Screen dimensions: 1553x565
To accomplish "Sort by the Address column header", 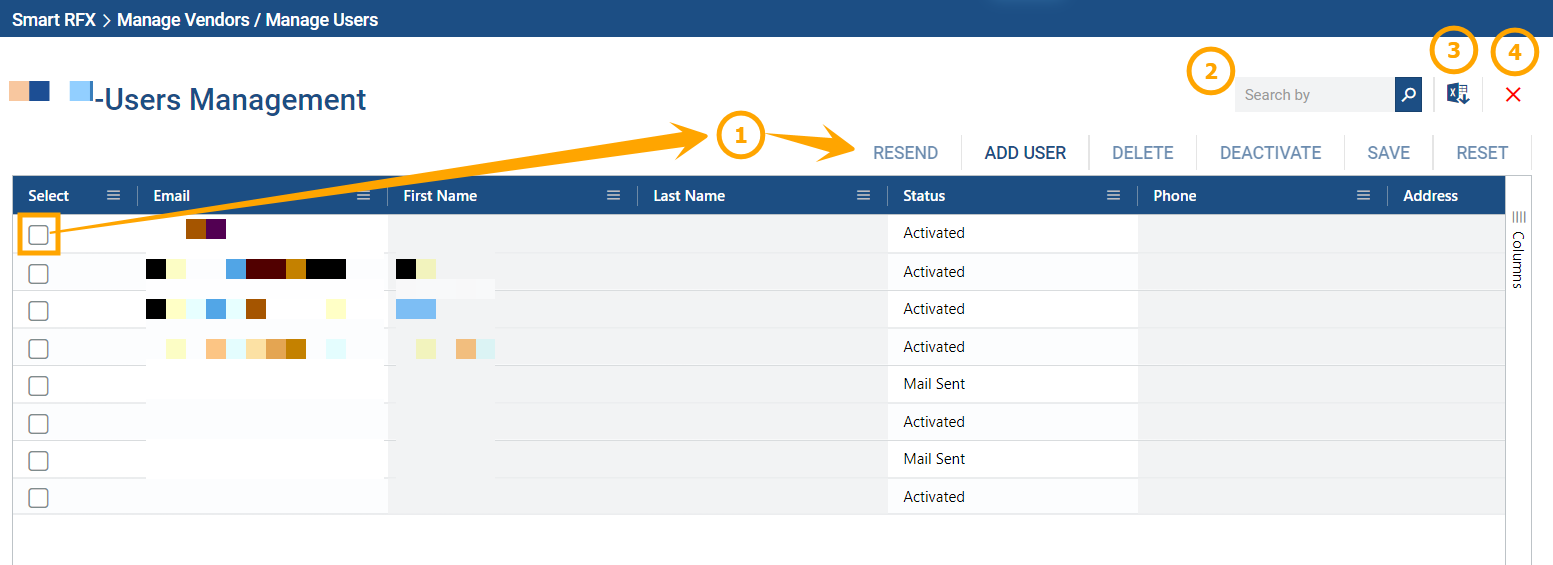I will pos(1430,196).
